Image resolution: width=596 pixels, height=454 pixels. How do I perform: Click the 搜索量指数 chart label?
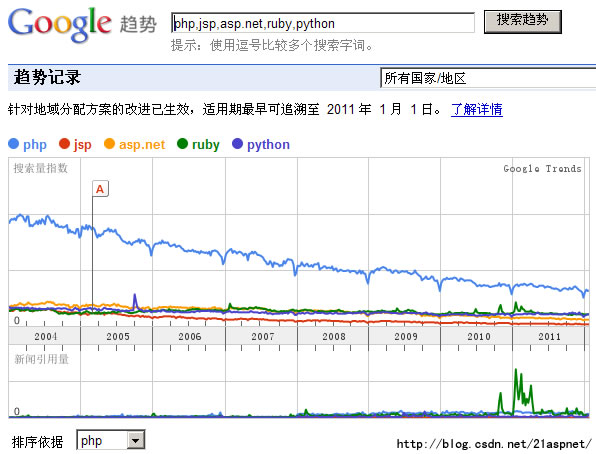tap(41, 168)
